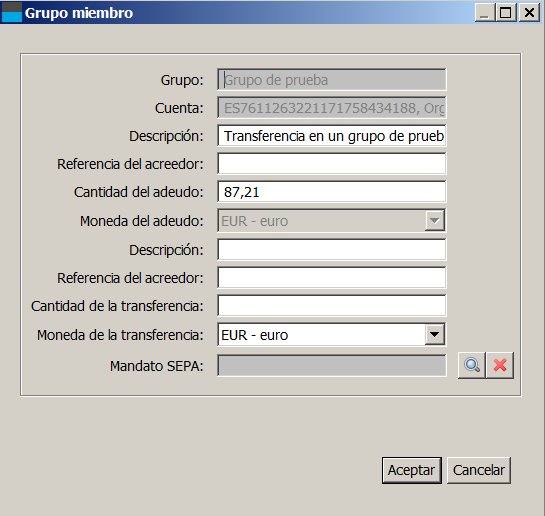Click the window icon in the title bar
The image size is (545, 516).
pos(12,12)
